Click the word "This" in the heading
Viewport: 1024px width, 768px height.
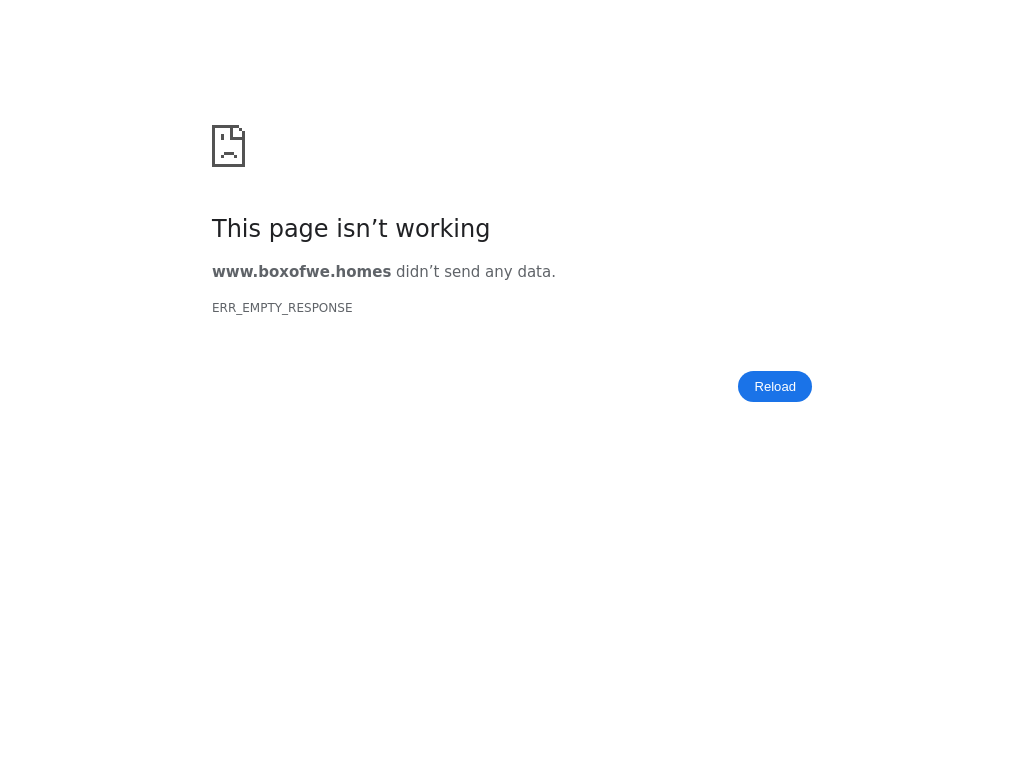coord(236,229)
